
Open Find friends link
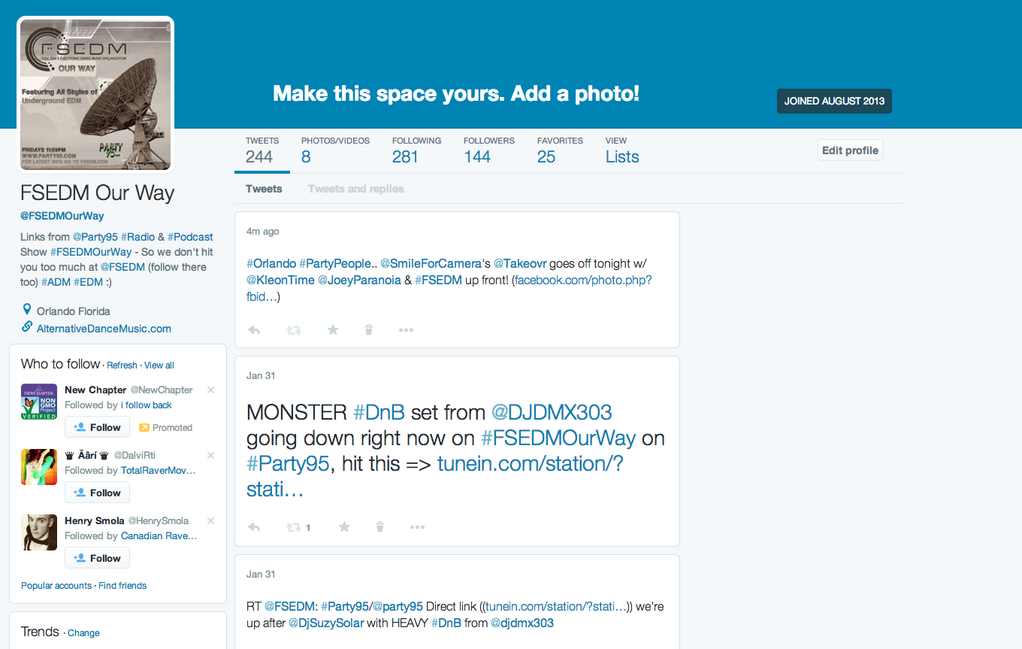[x=123, y=586]
